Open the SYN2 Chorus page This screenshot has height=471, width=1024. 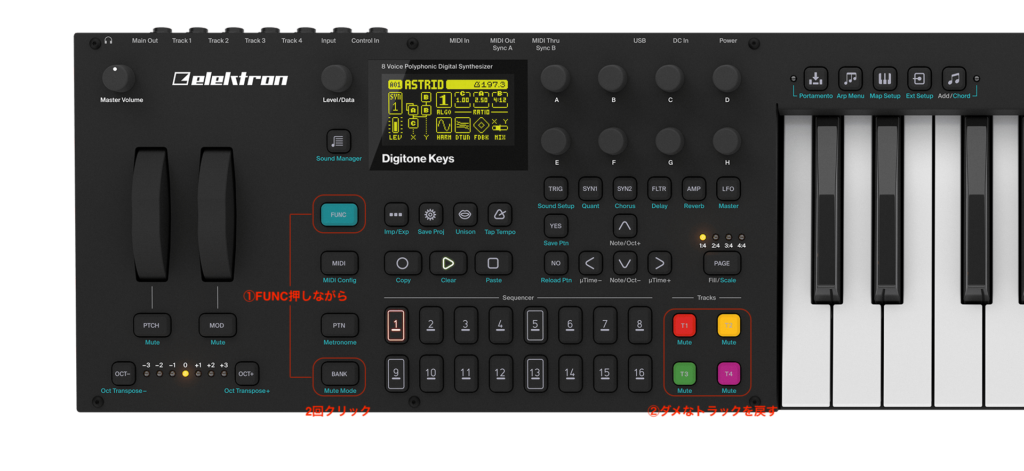pos(624,189)
